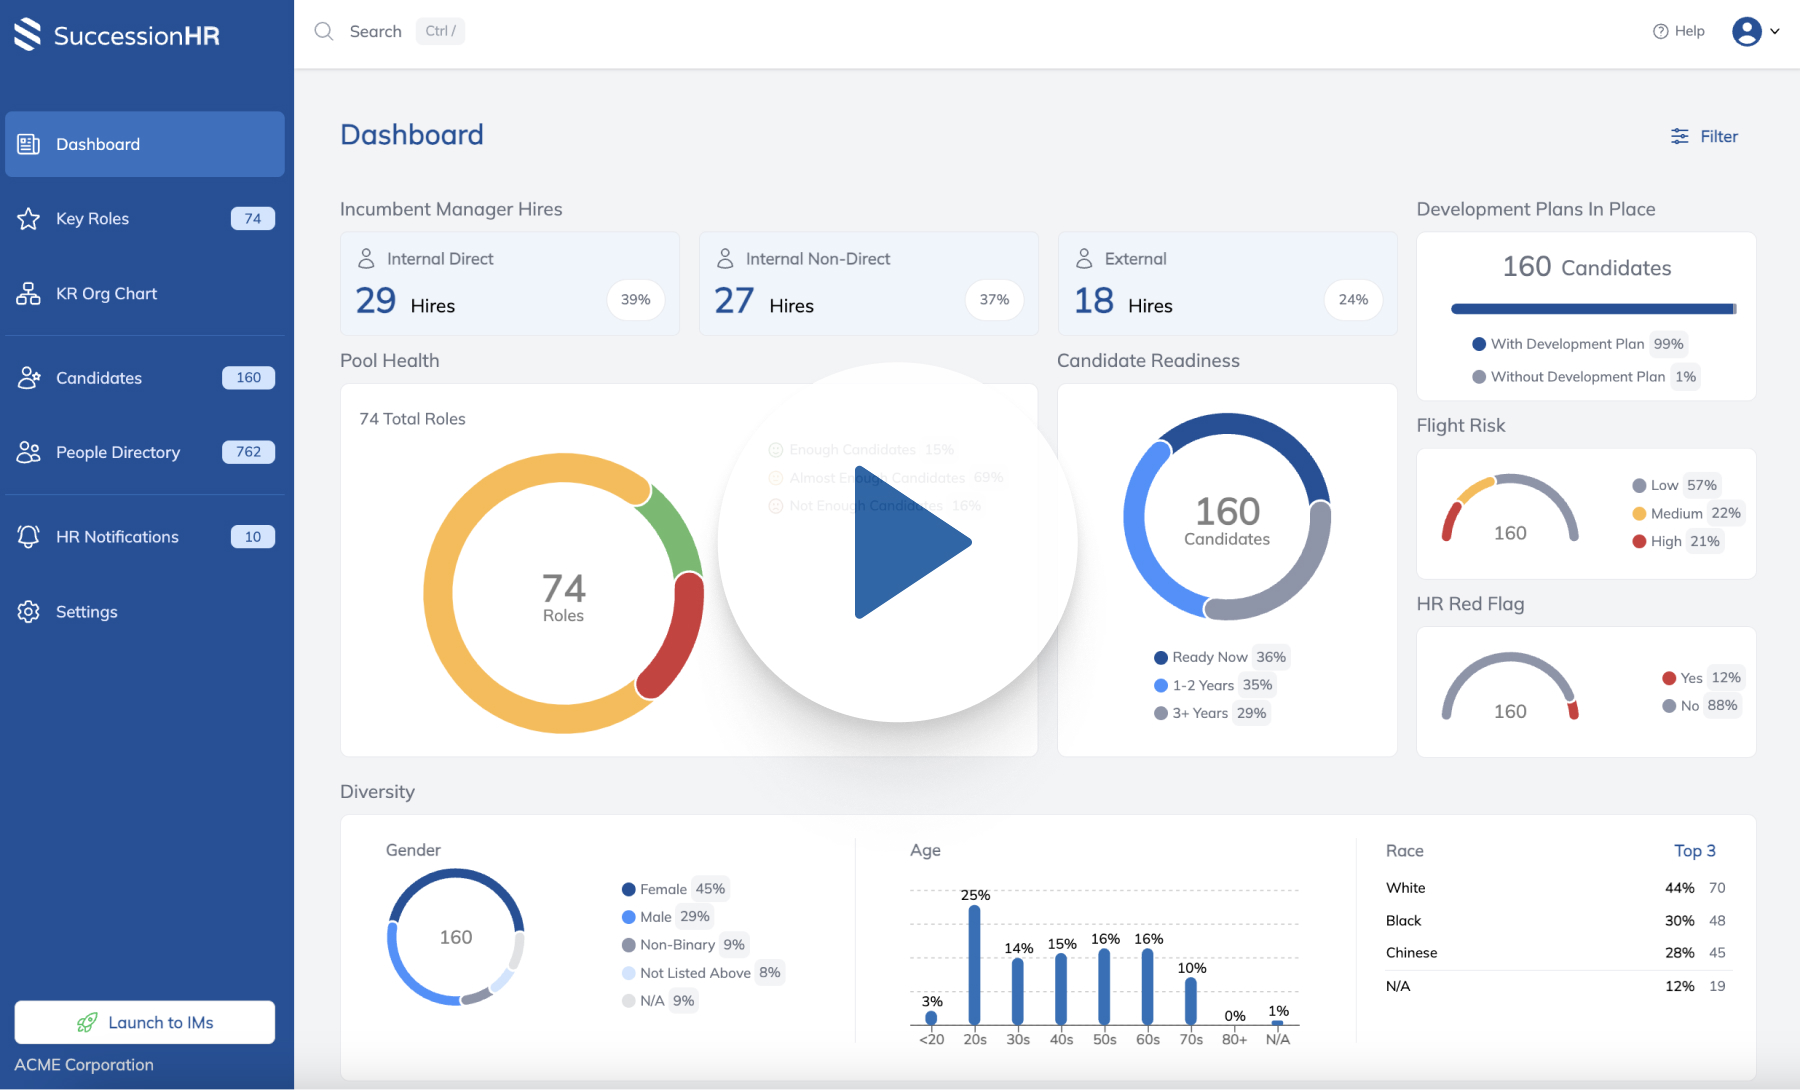This screenshot has height=1090, width=1800.
Task: Click the Search magnifier icon
Action: [323, 31]
